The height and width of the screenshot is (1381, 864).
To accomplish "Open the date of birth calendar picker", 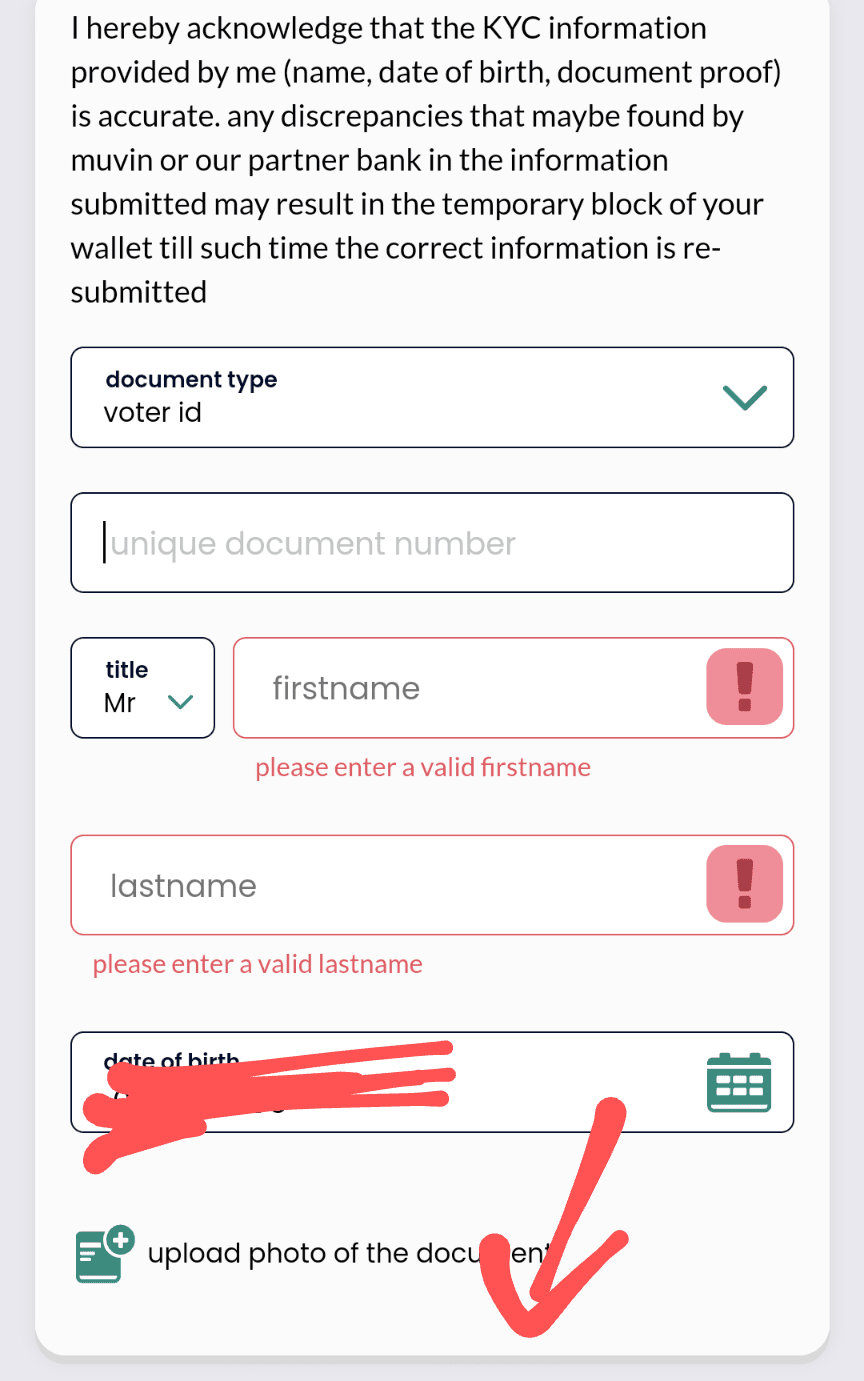I will point(738,1082).
